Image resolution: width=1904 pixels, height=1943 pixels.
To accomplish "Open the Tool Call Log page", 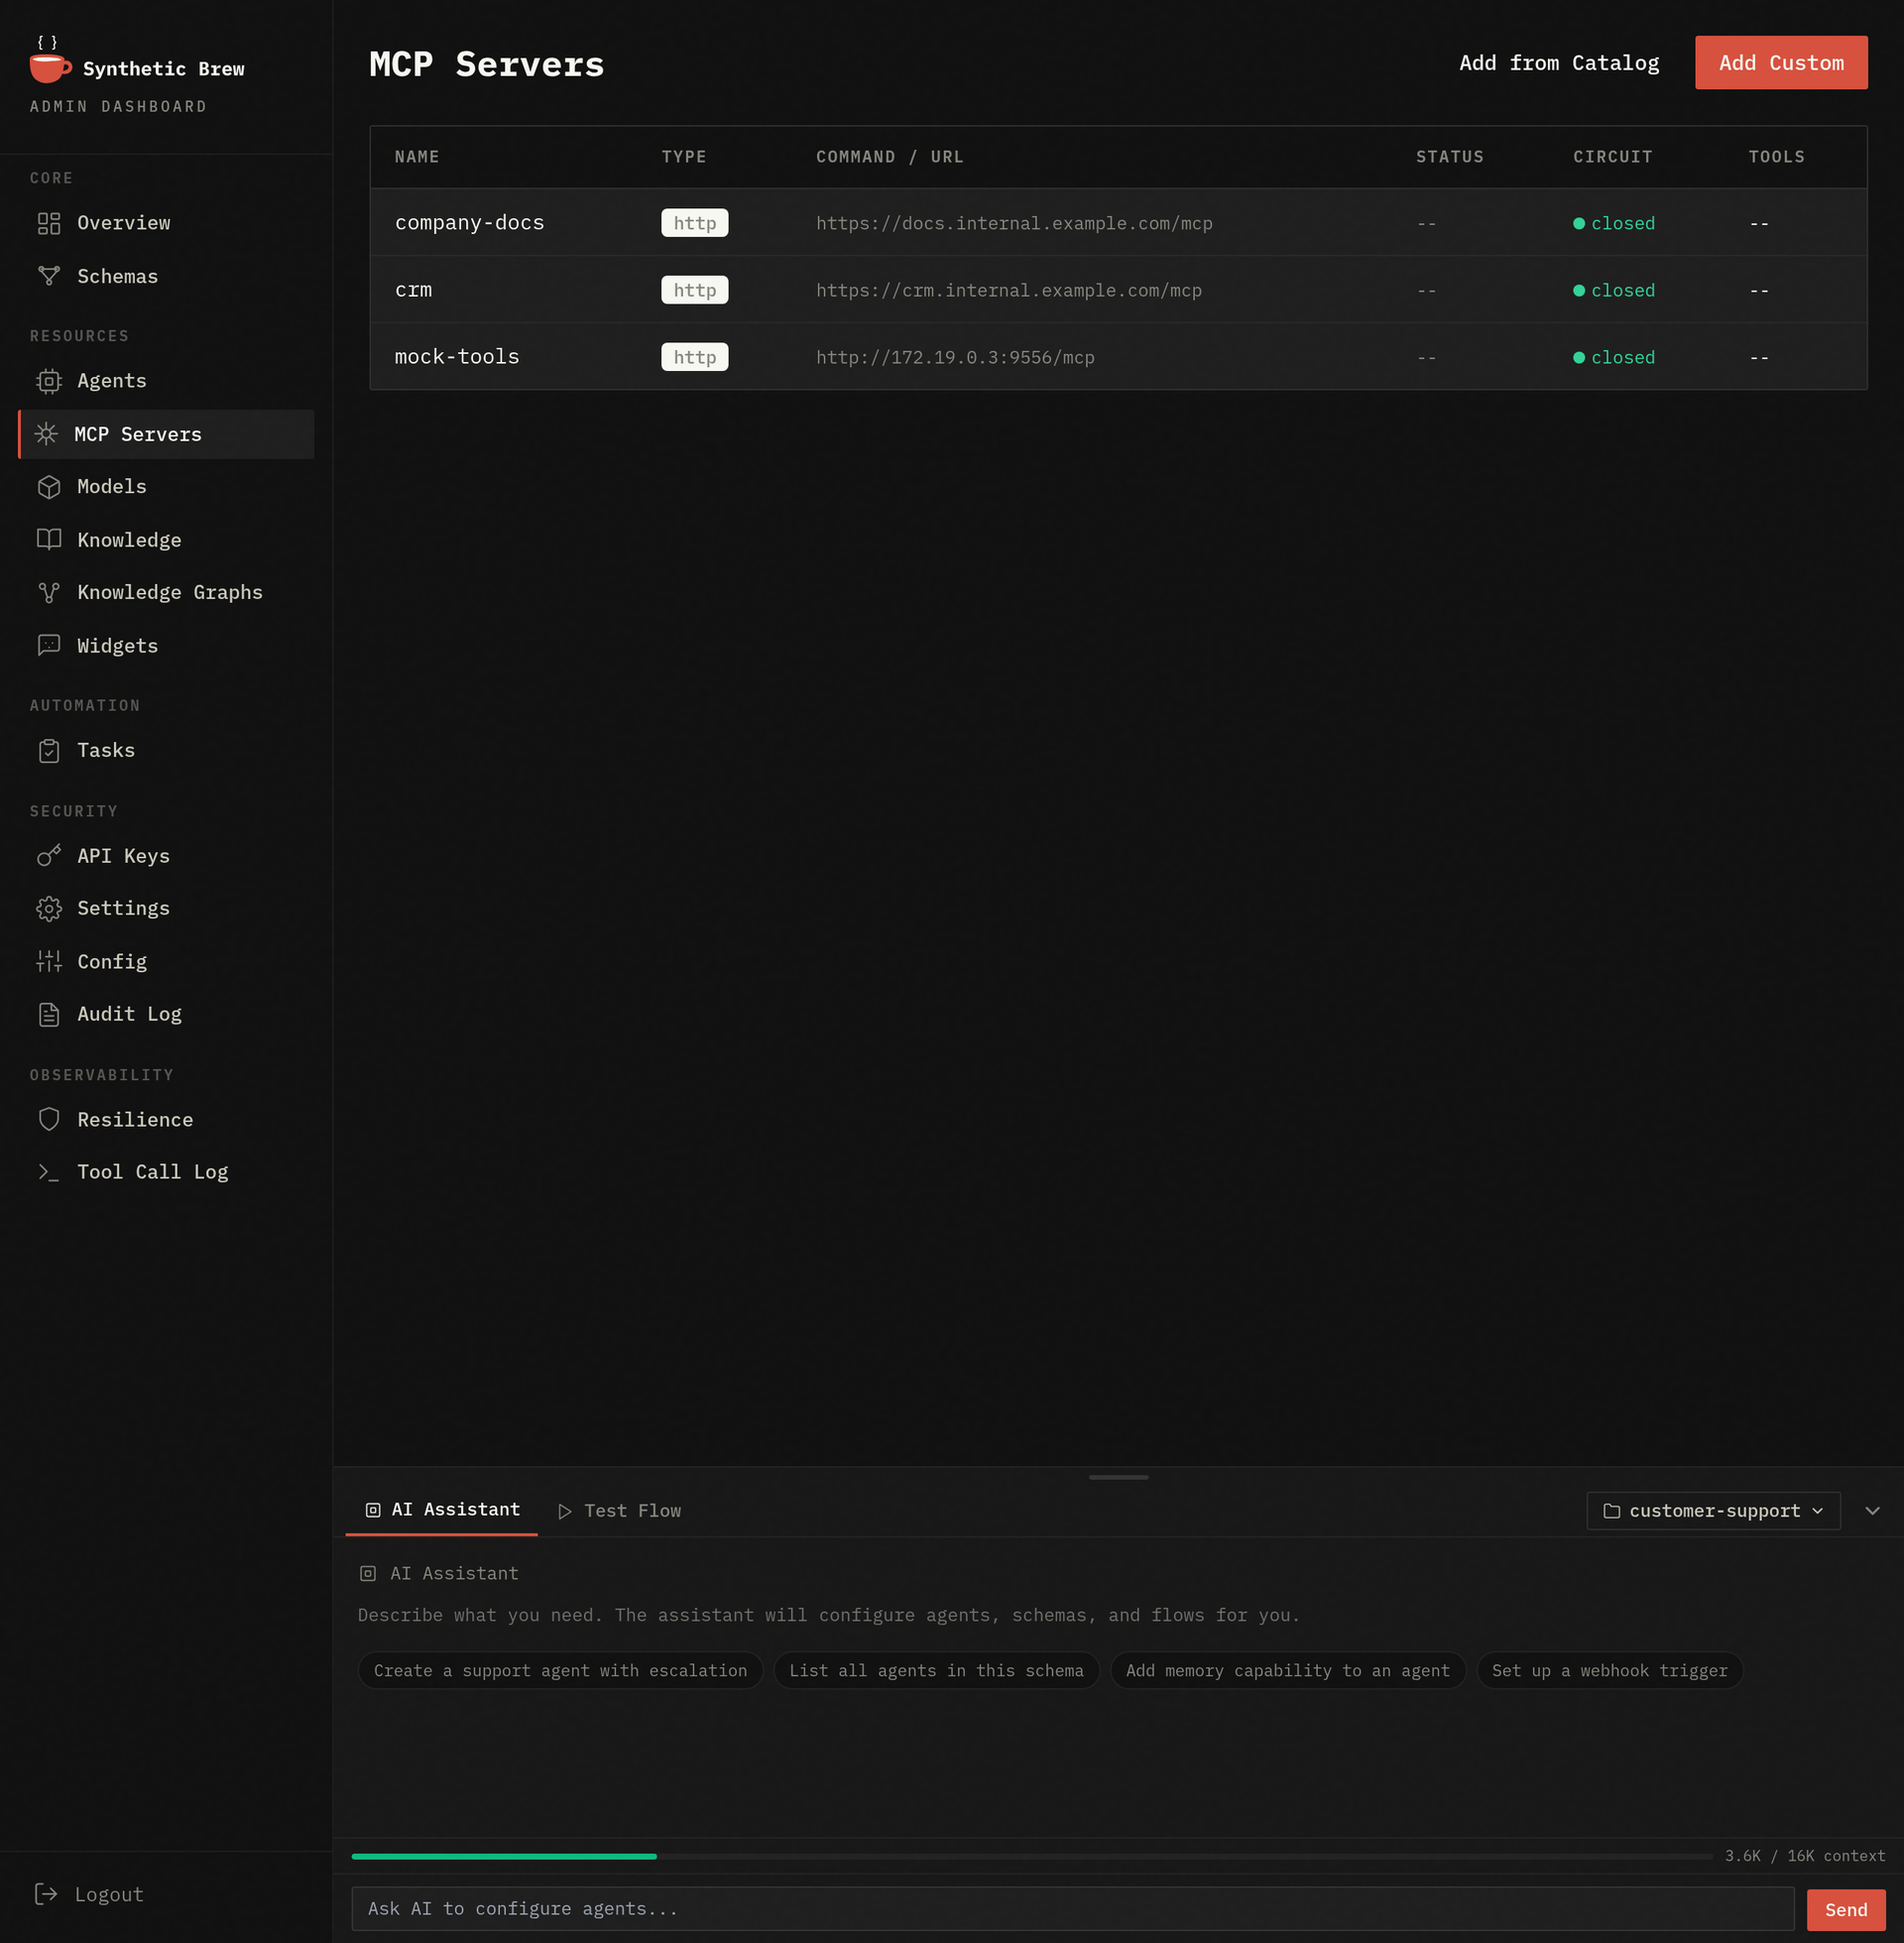I will (x=166, y=1172).
